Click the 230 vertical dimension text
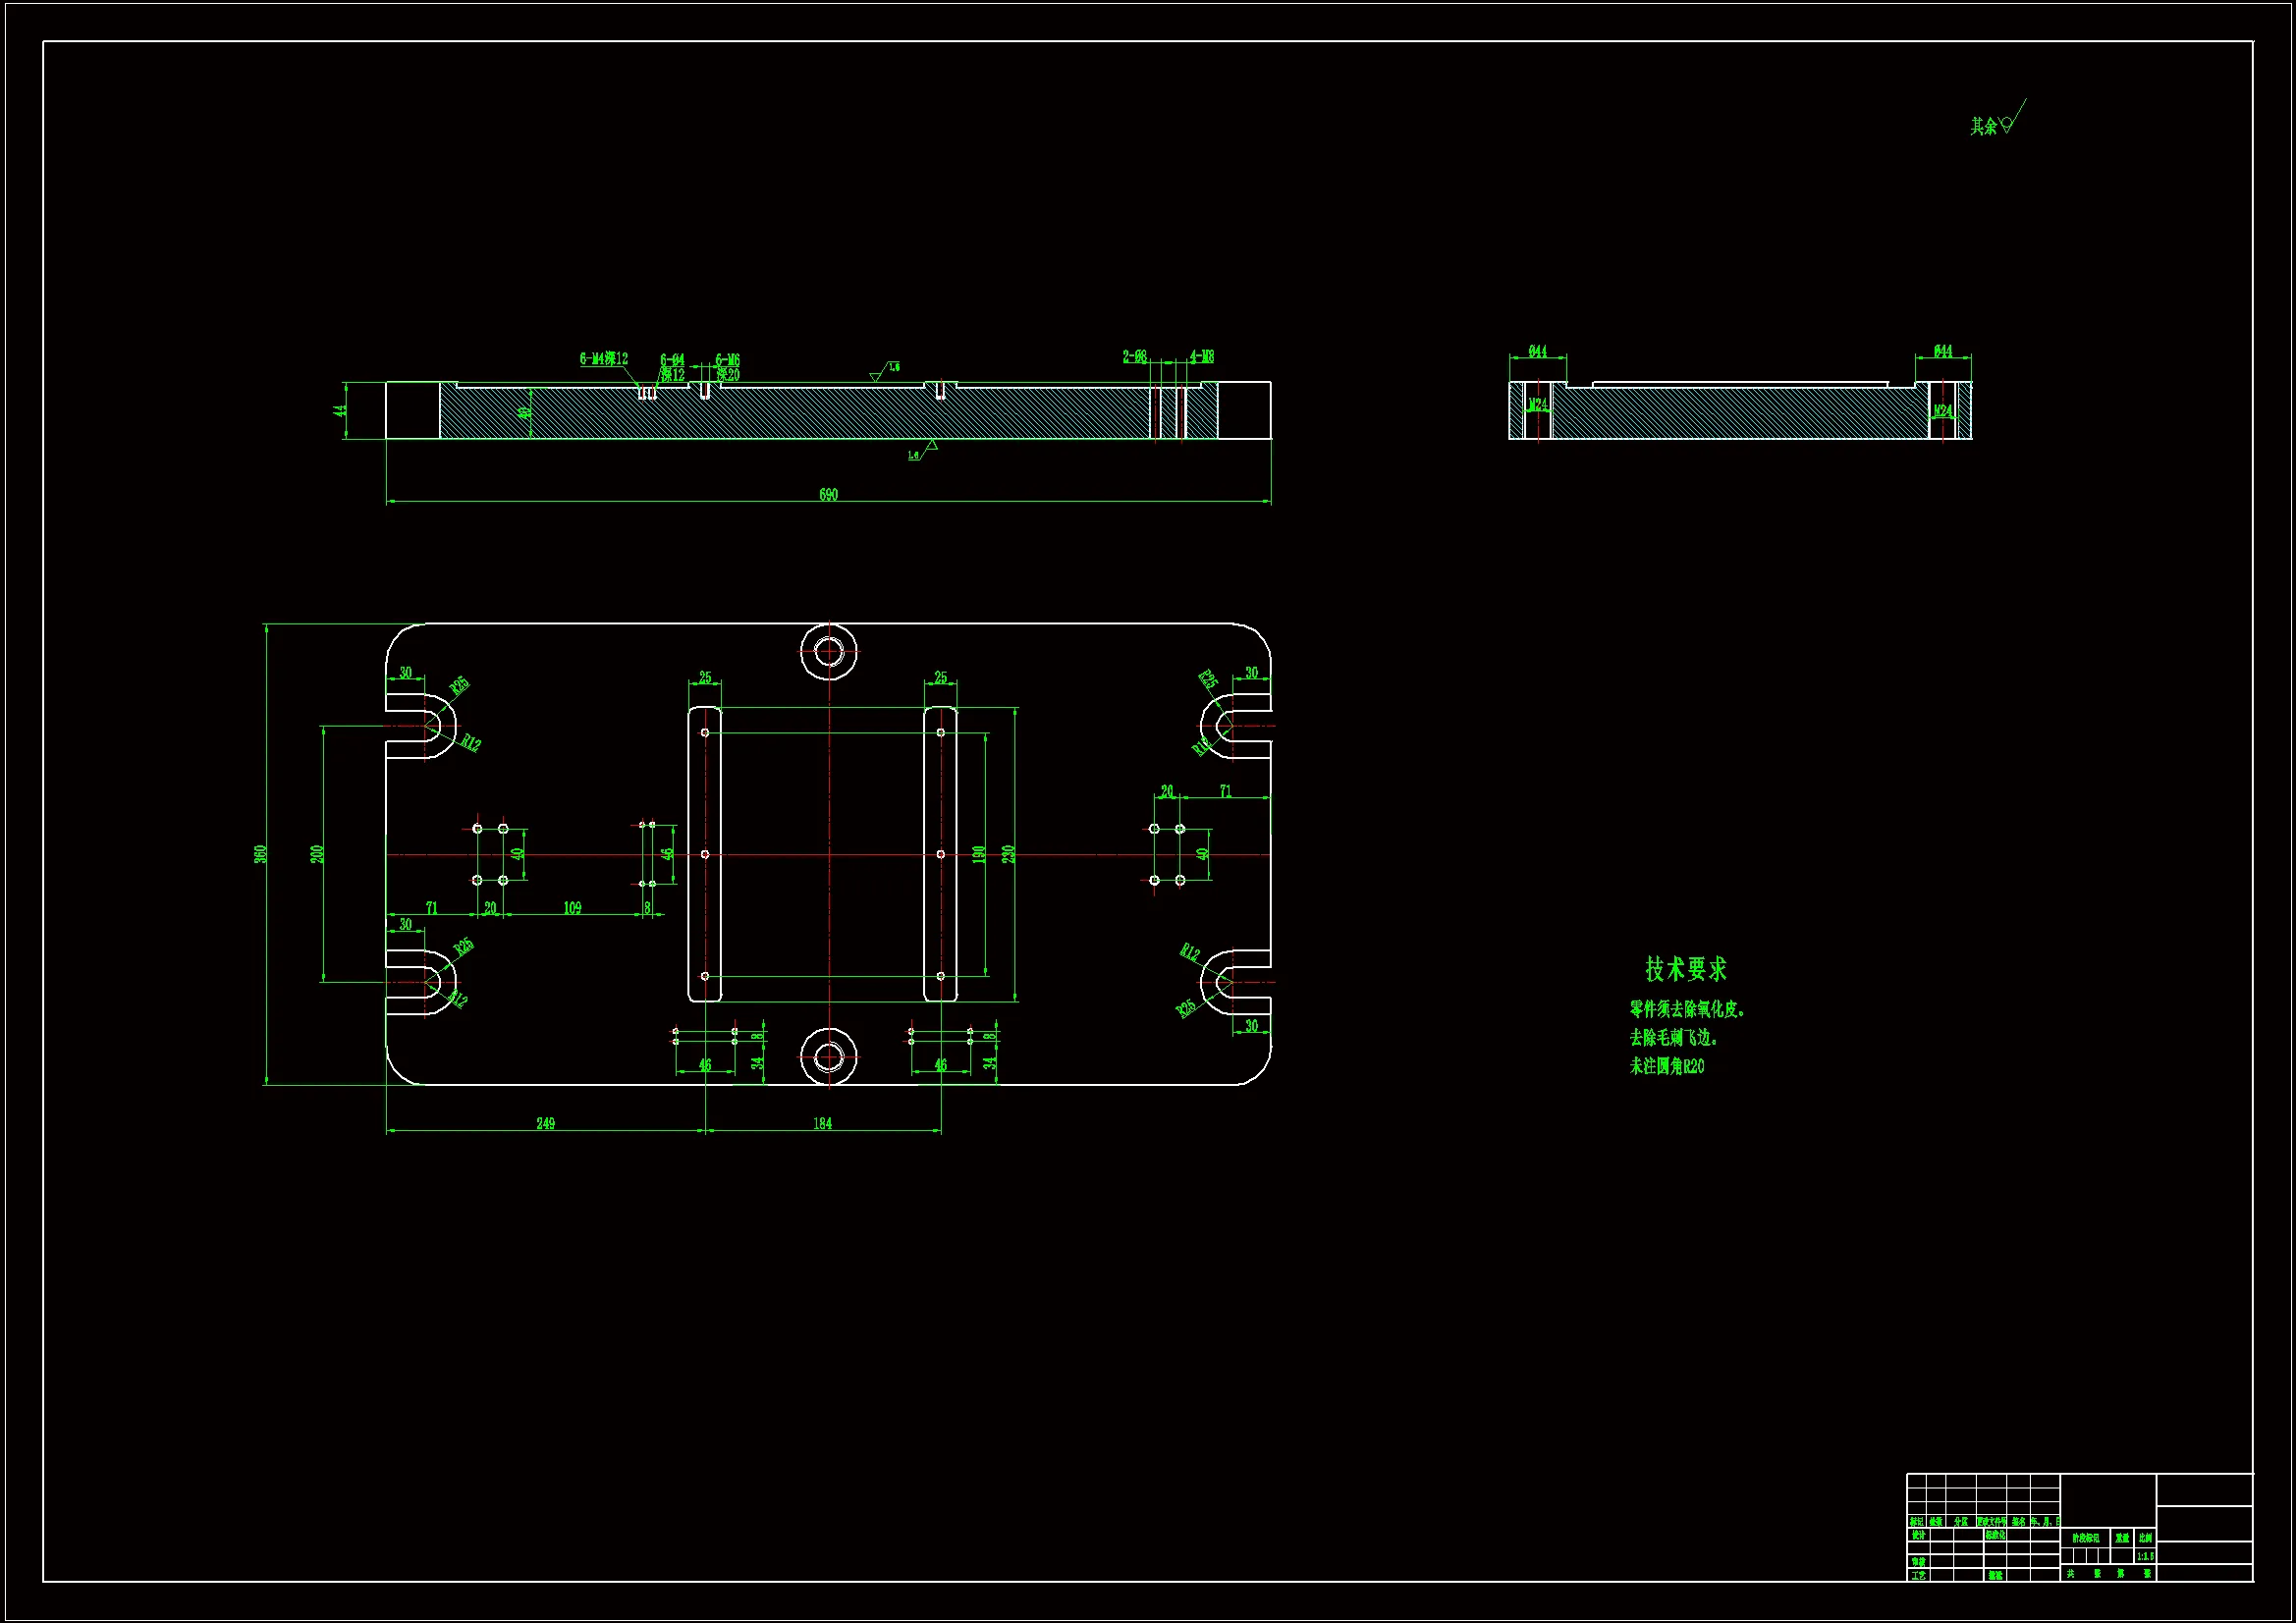The height and width of the screenshot is (1623, 2296). click(x=1009, y=854)
